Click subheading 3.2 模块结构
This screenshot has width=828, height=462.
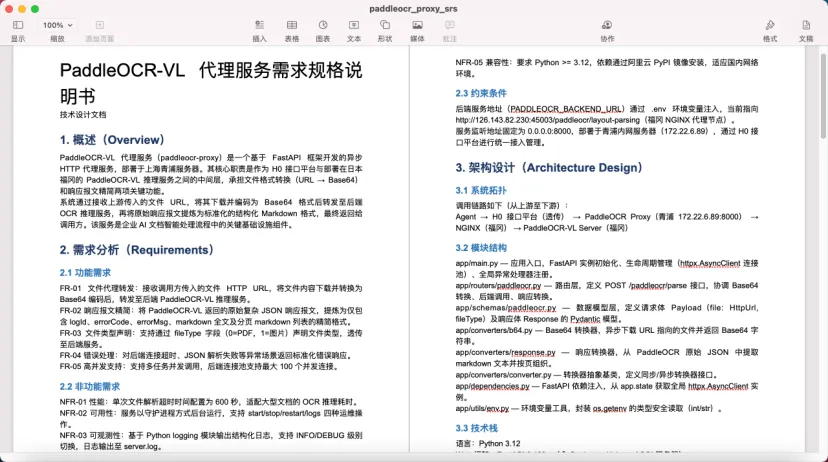pos(481,248)
